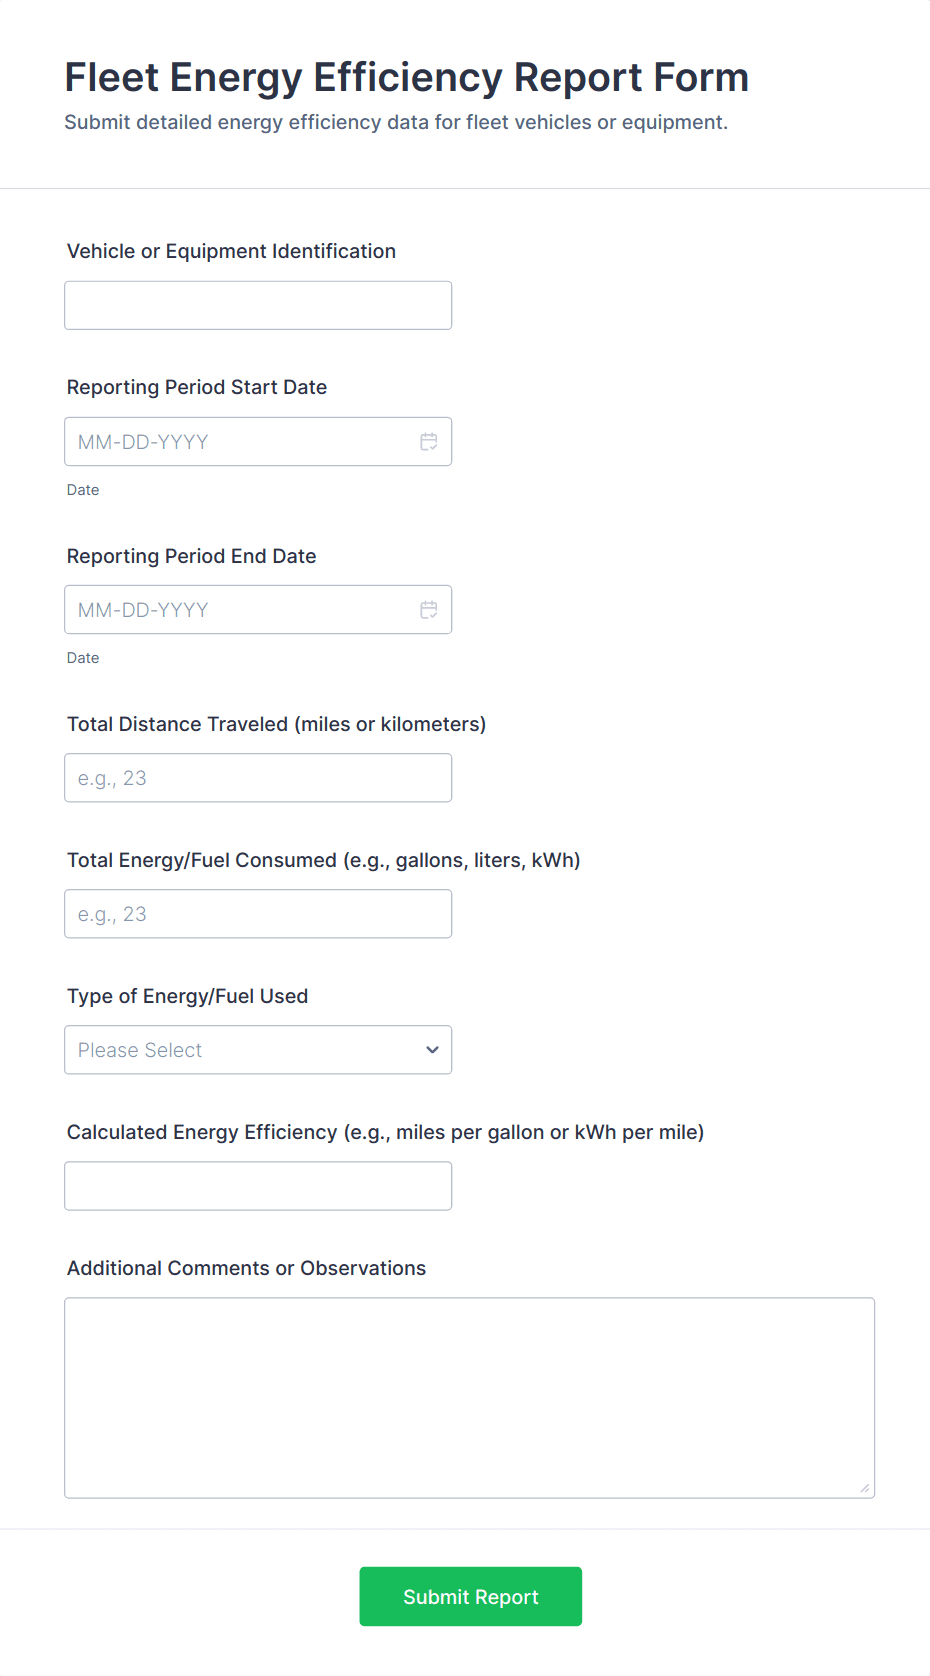Click the Submit Report button

(470, 1596)
